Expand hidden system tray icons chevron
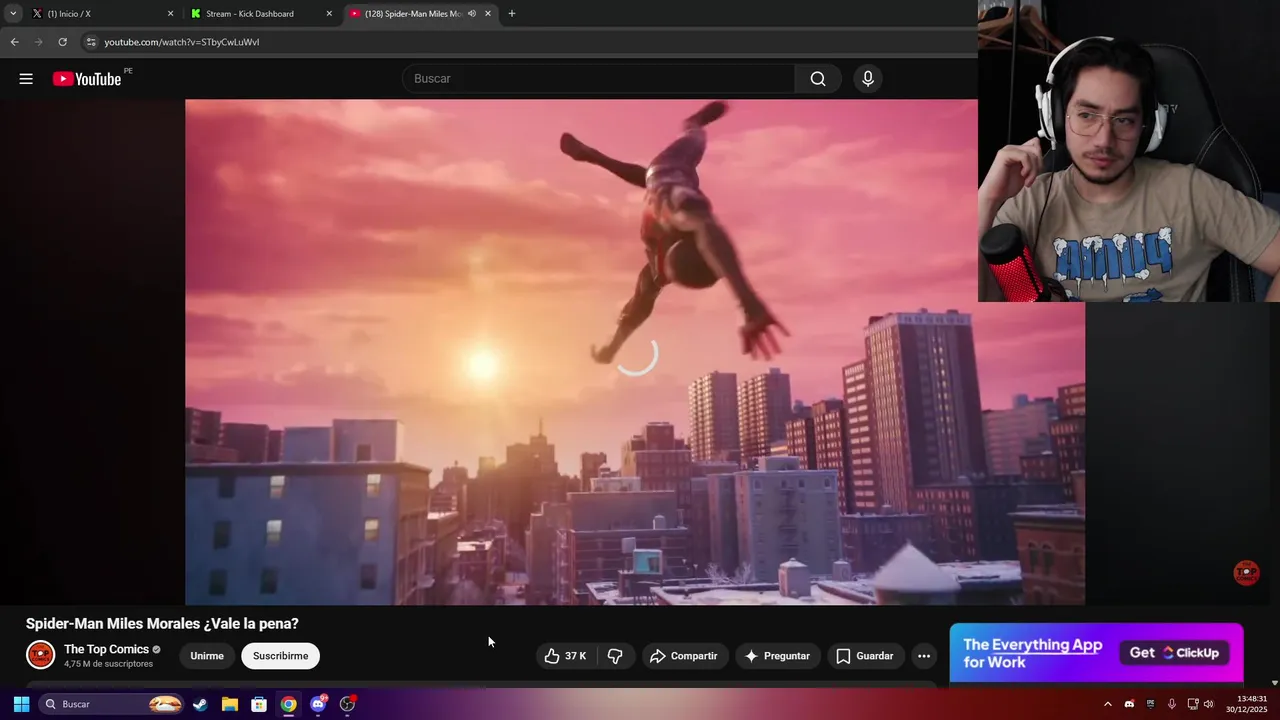The image size is (1280, 720). coord(1107,704)
